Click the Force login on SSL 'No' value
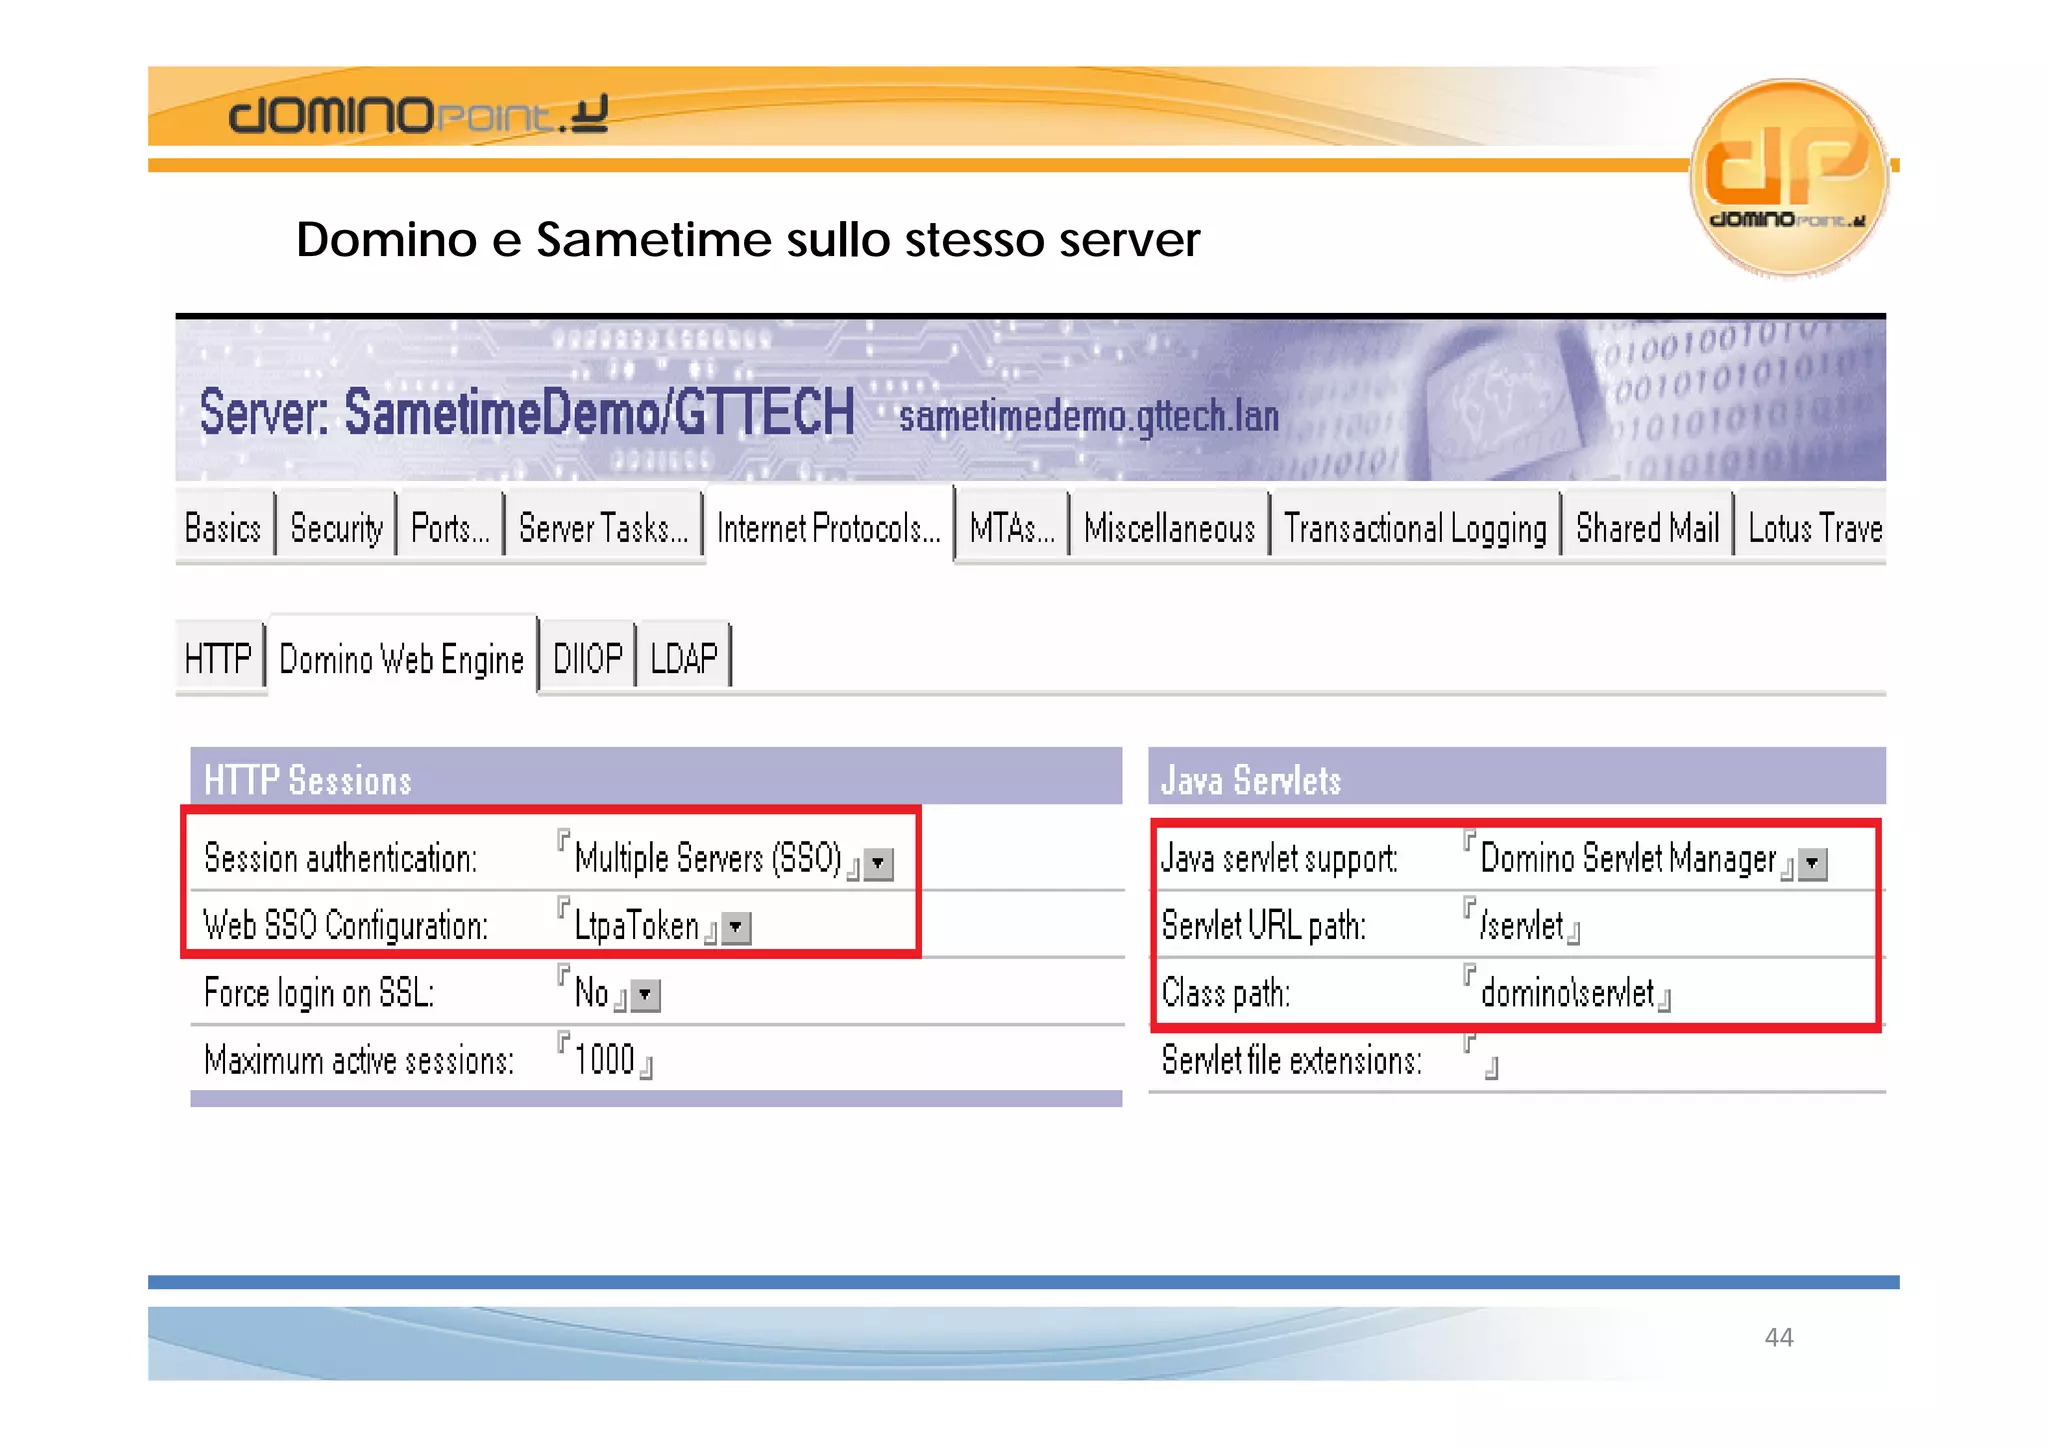The width and height of the screenshot is (2048, 1448). (592, 993)
